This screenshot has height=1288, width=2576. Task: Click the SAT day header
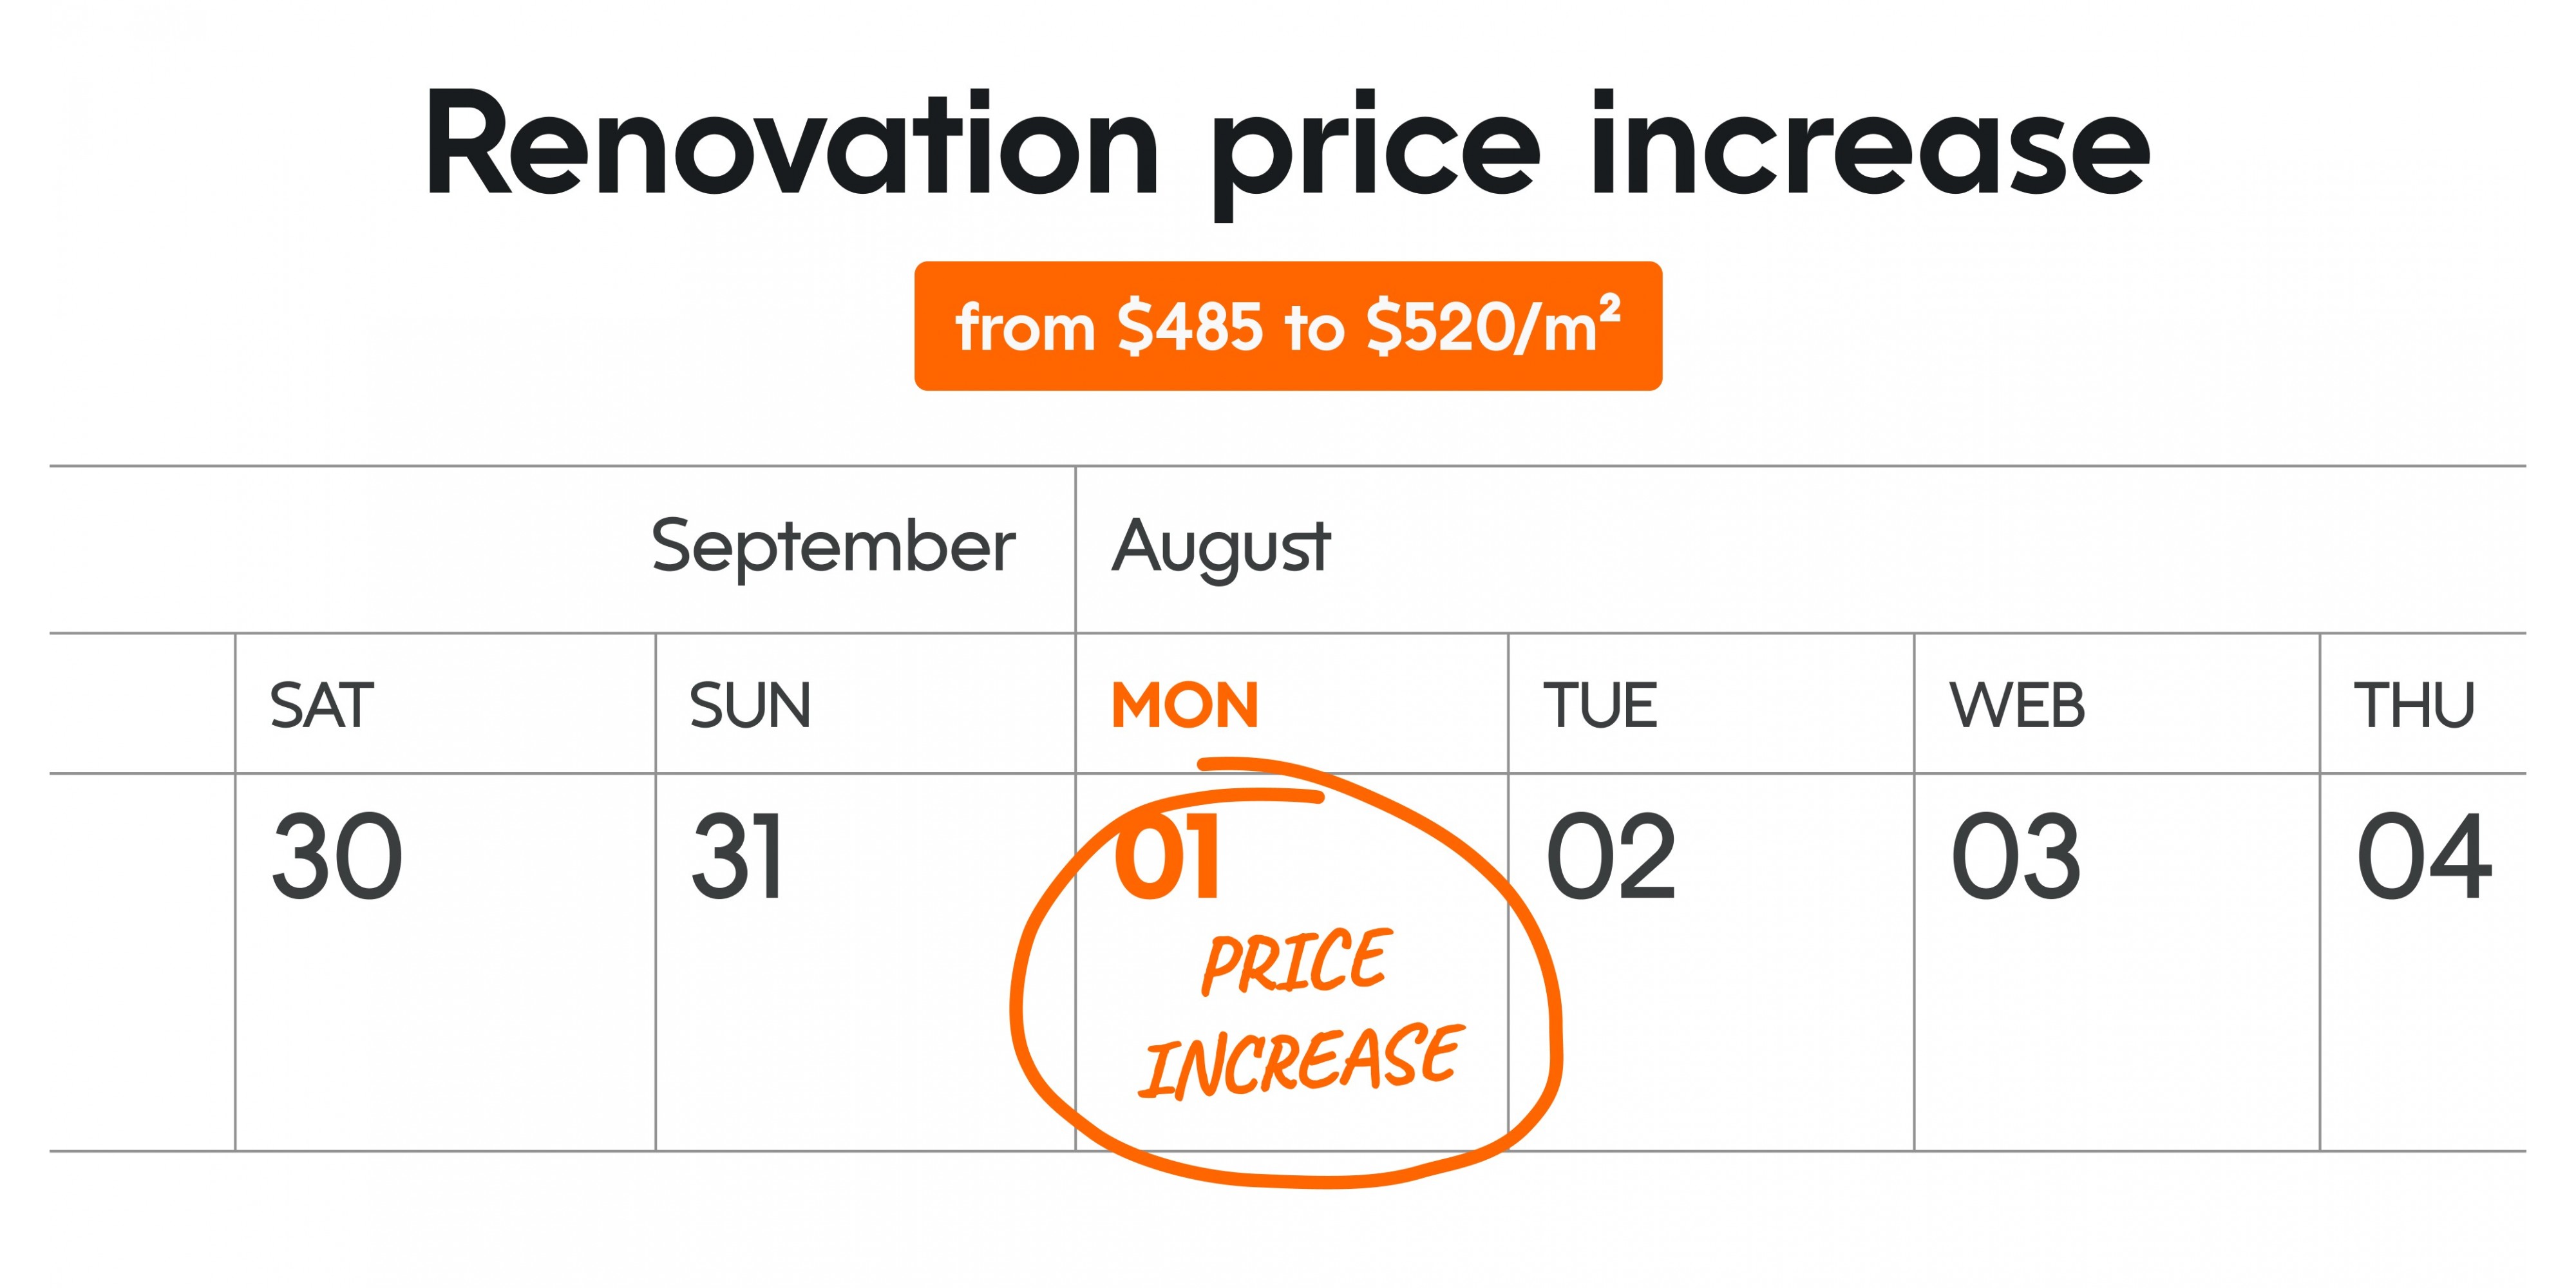pyautogui.click(x=322, y=705)
